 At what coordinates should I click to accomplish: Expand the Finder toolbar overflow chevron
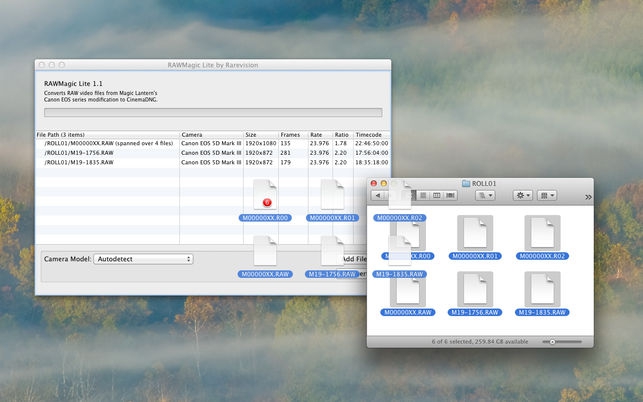[x=588, y=197]
